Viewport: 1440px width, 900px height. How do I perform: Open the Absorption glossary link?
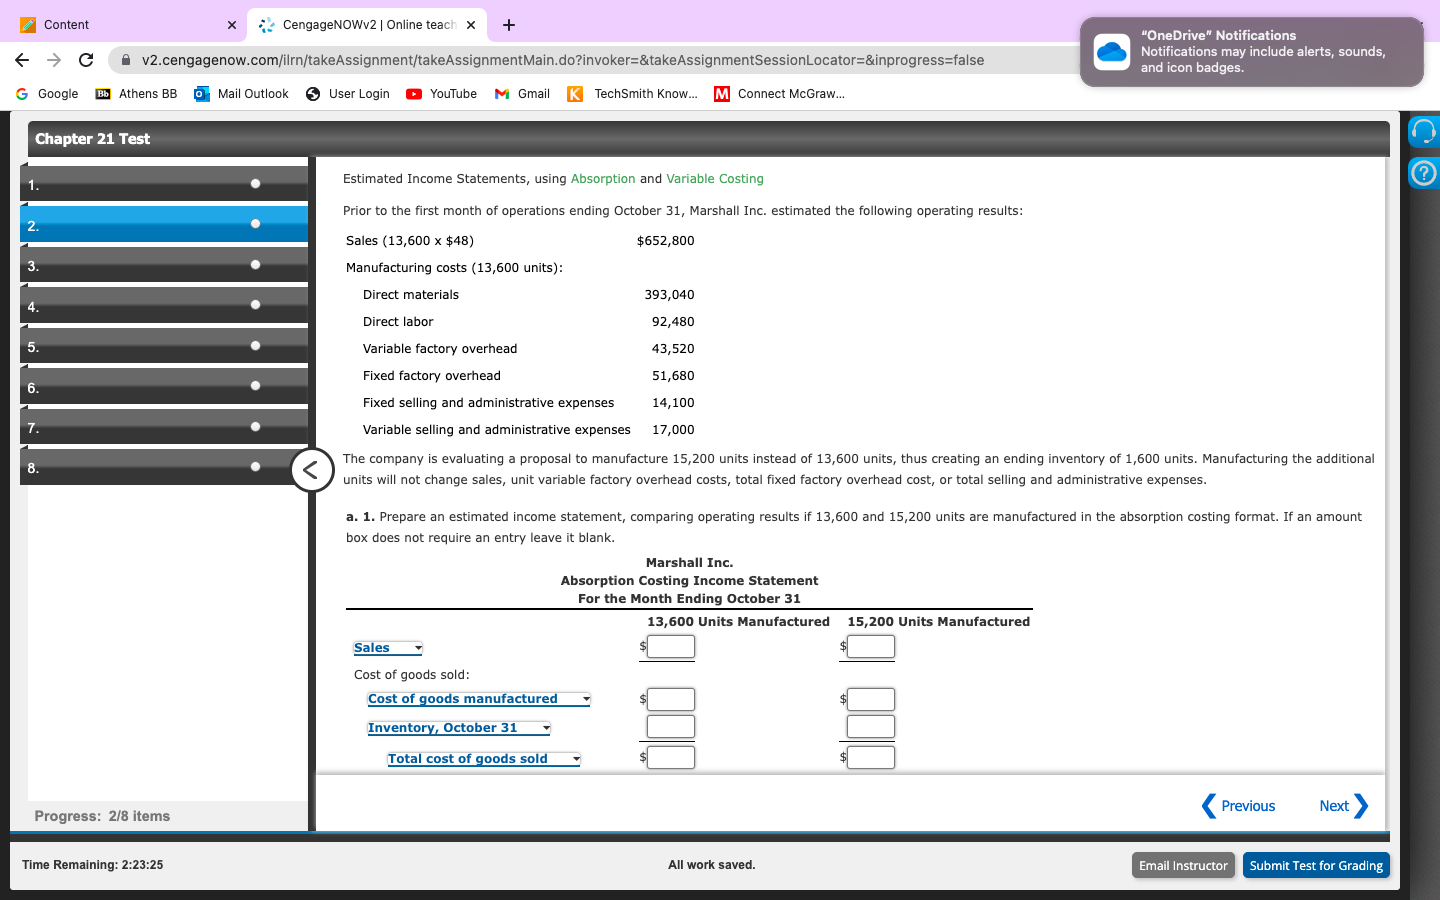tap(603, 179)
